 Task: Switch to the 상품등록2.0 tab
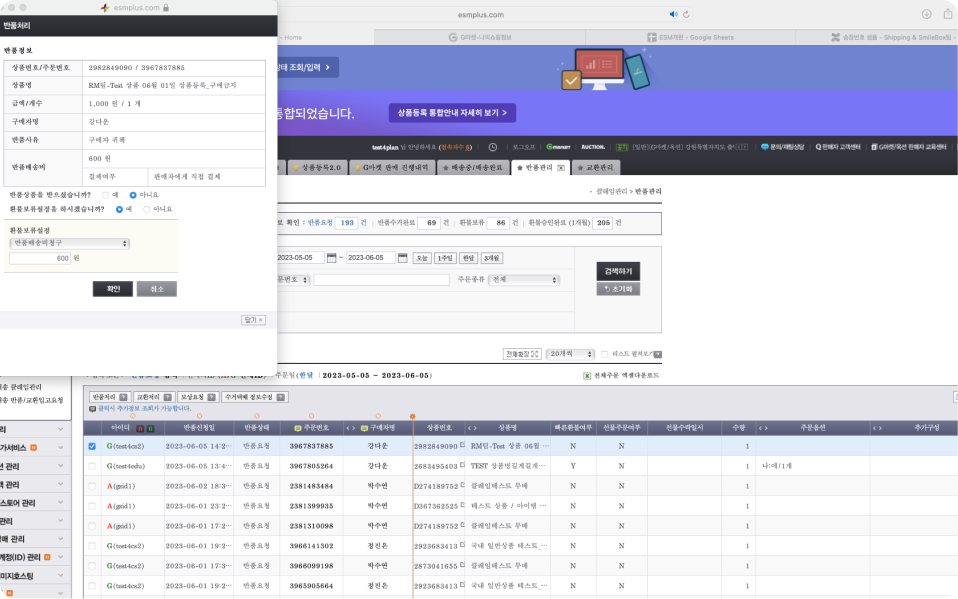click(x=317, y=167)
